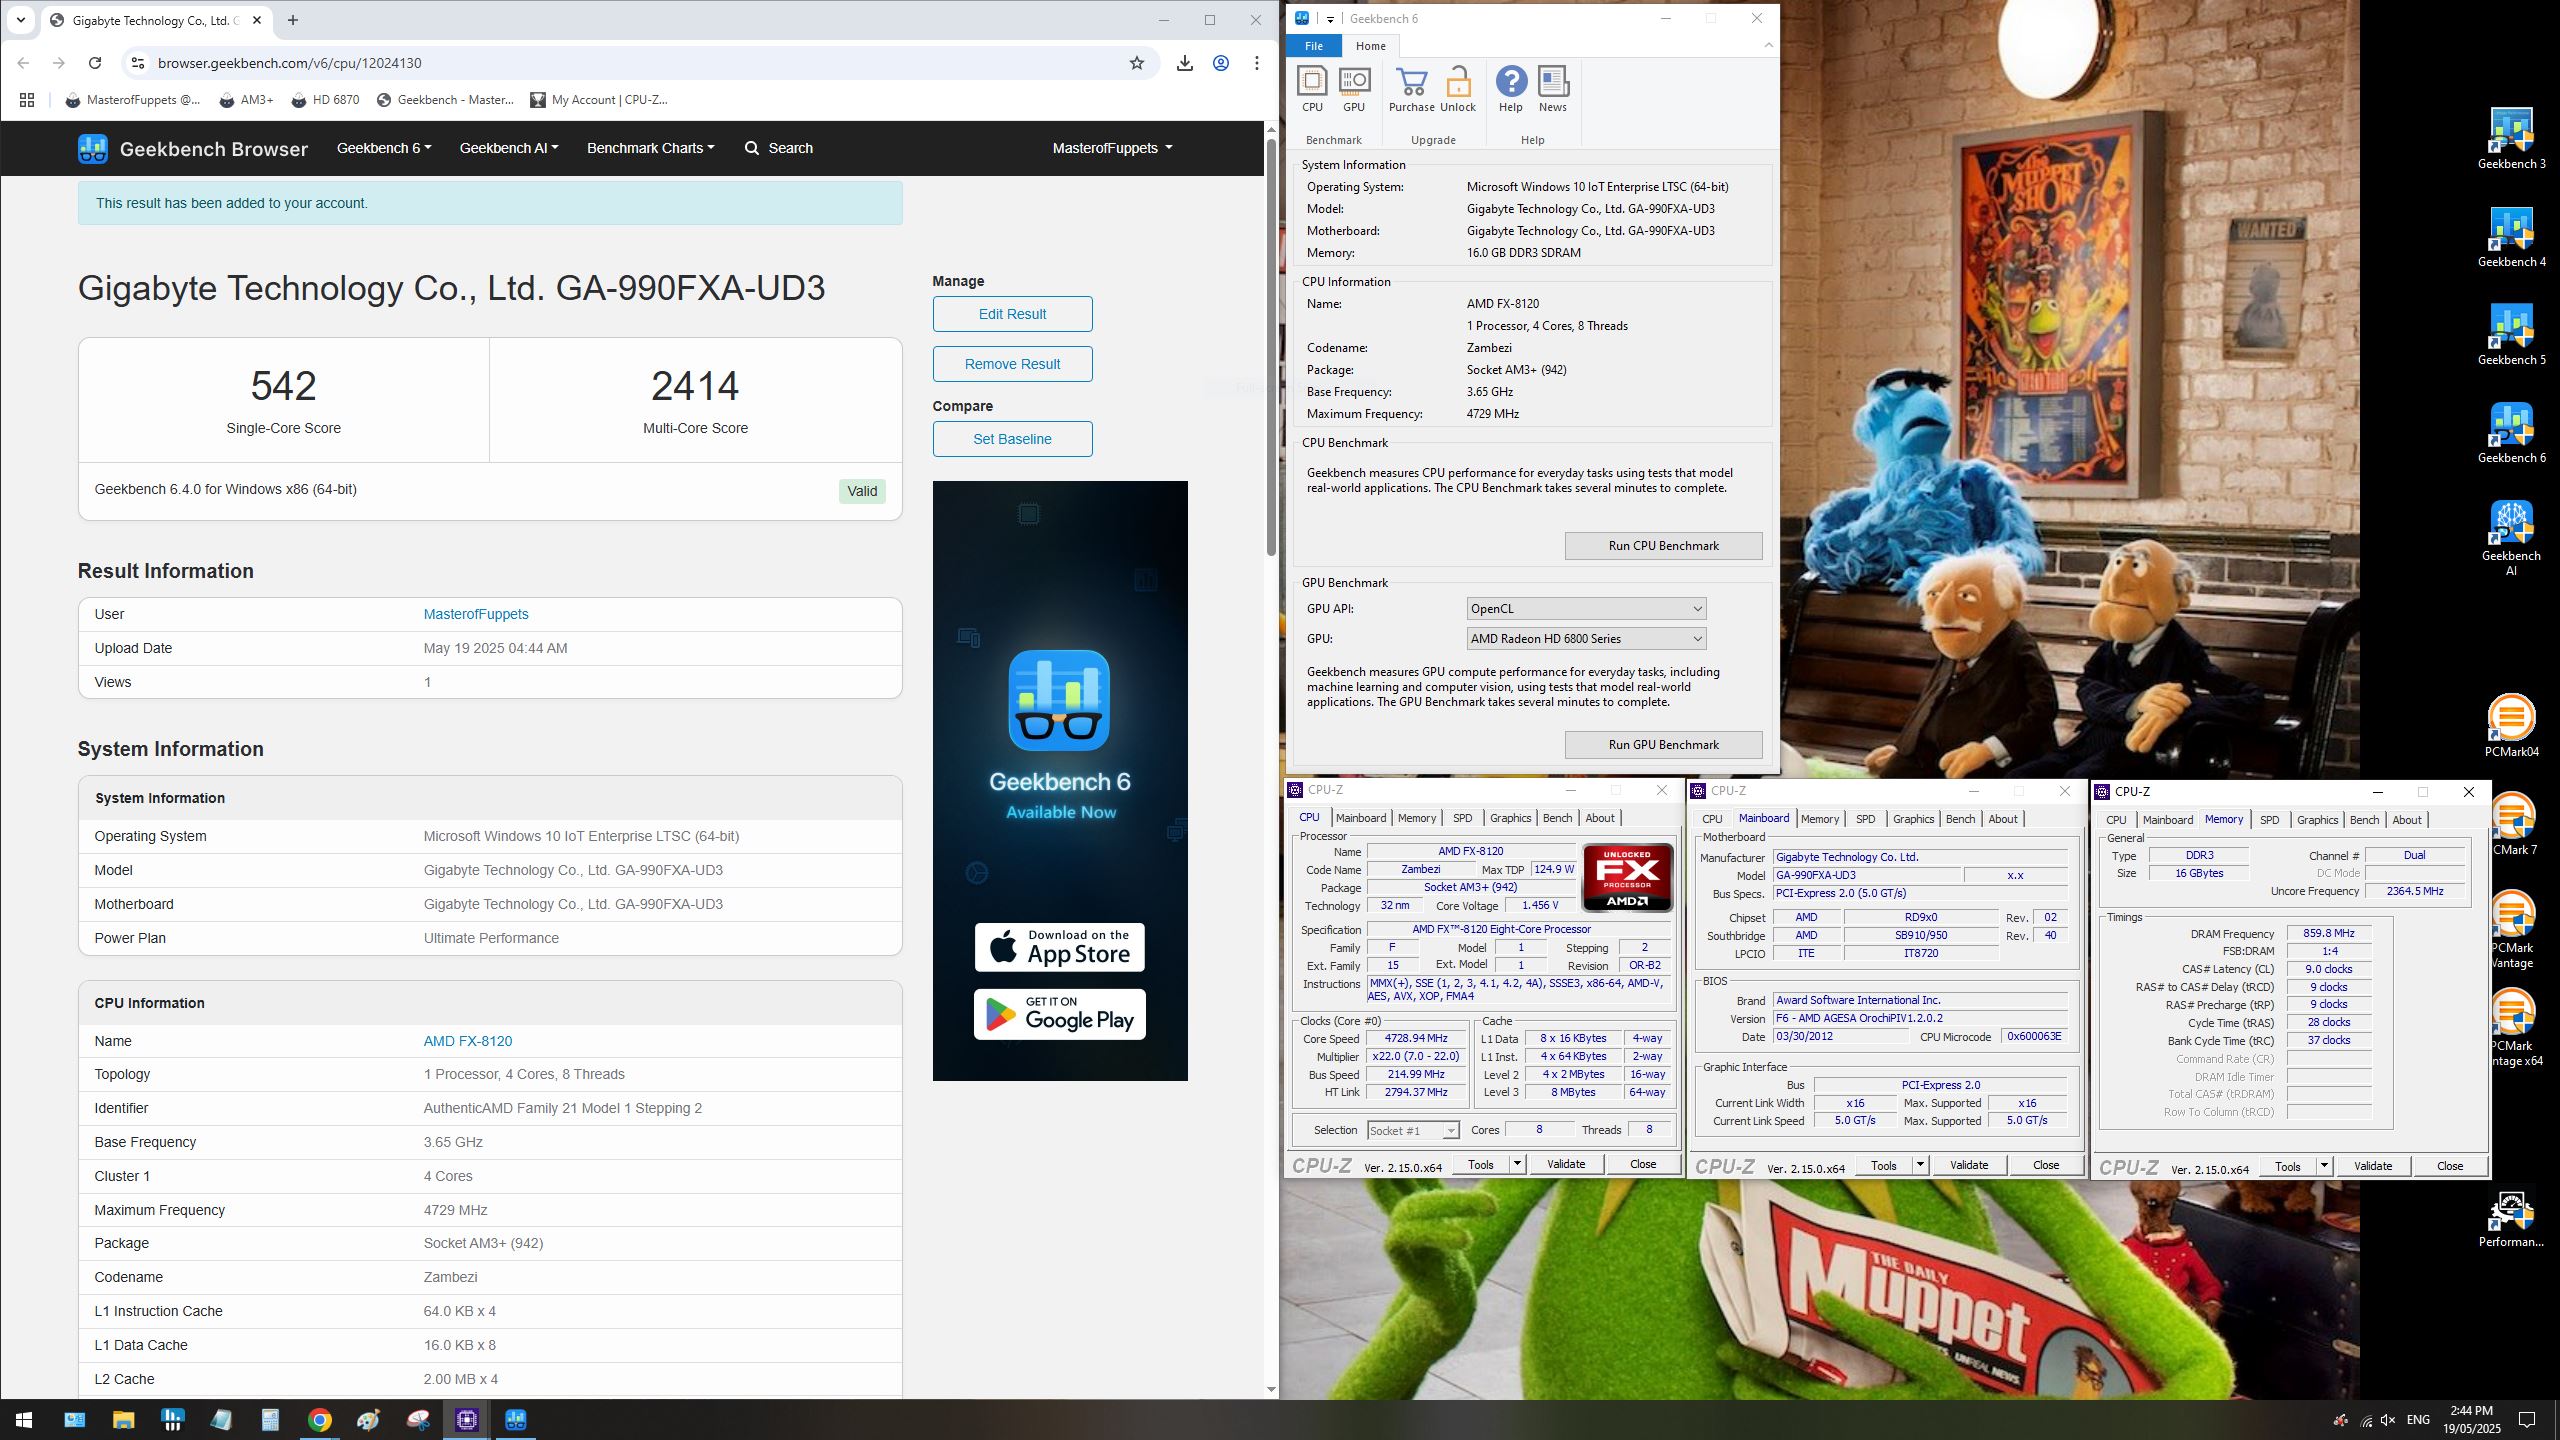Image resolution: width=2560 pixels, height=1440 pixels.
Task: Click Validate in CPU-Z Memory window
Action: click(2372, 1166)
